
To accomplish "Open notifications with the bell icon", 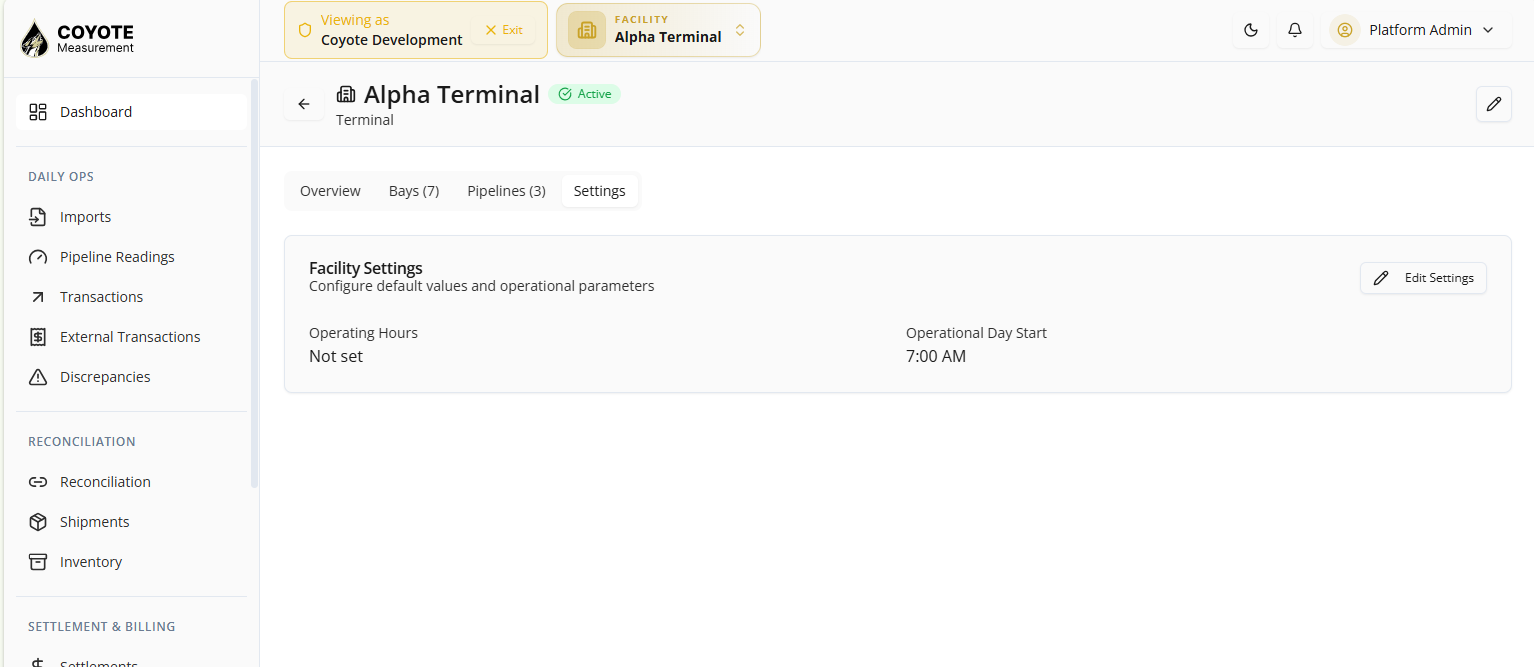I will click(1295, 30).
